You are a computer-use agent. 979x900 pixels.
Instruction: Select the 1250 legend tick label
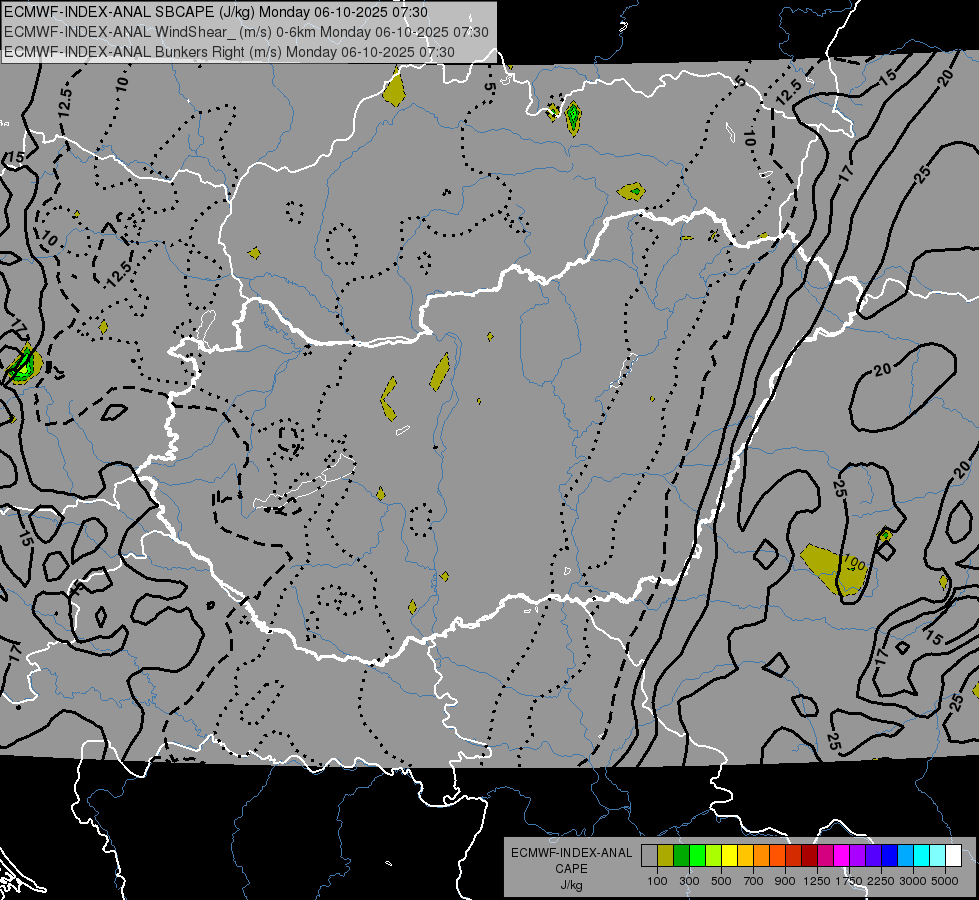point(817,881)
